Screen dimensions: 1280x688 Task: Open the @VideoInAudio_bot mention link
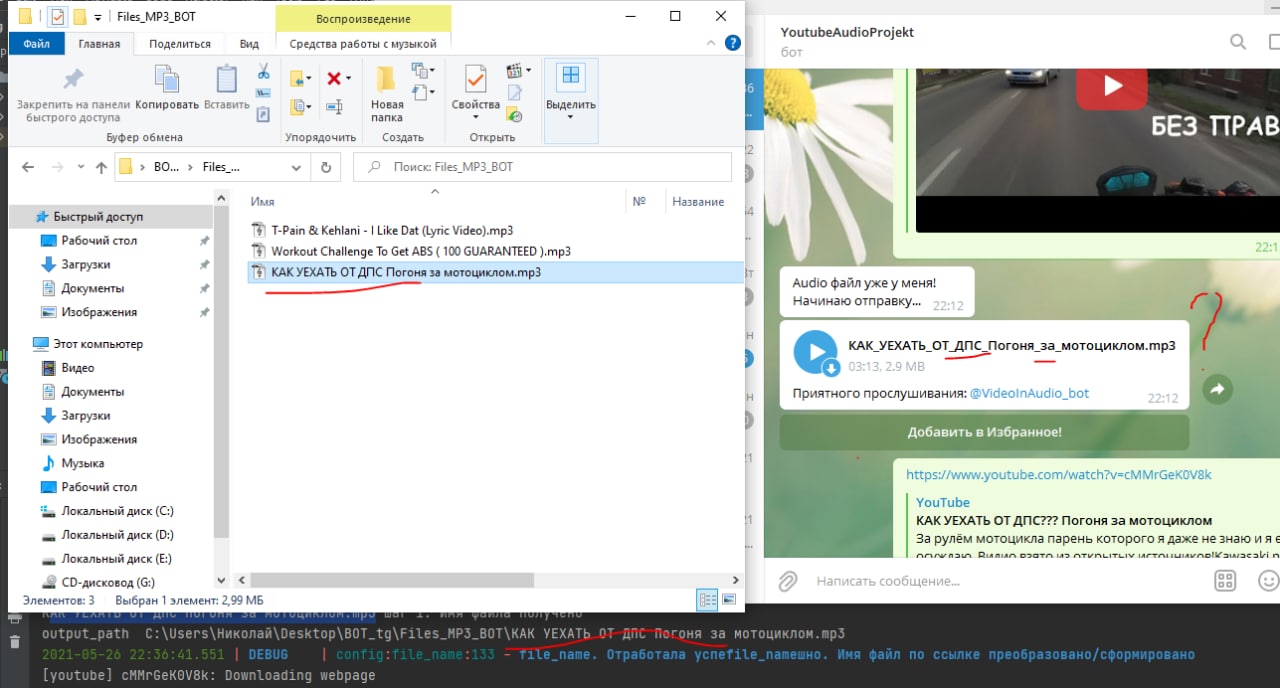coord(1029,393)
